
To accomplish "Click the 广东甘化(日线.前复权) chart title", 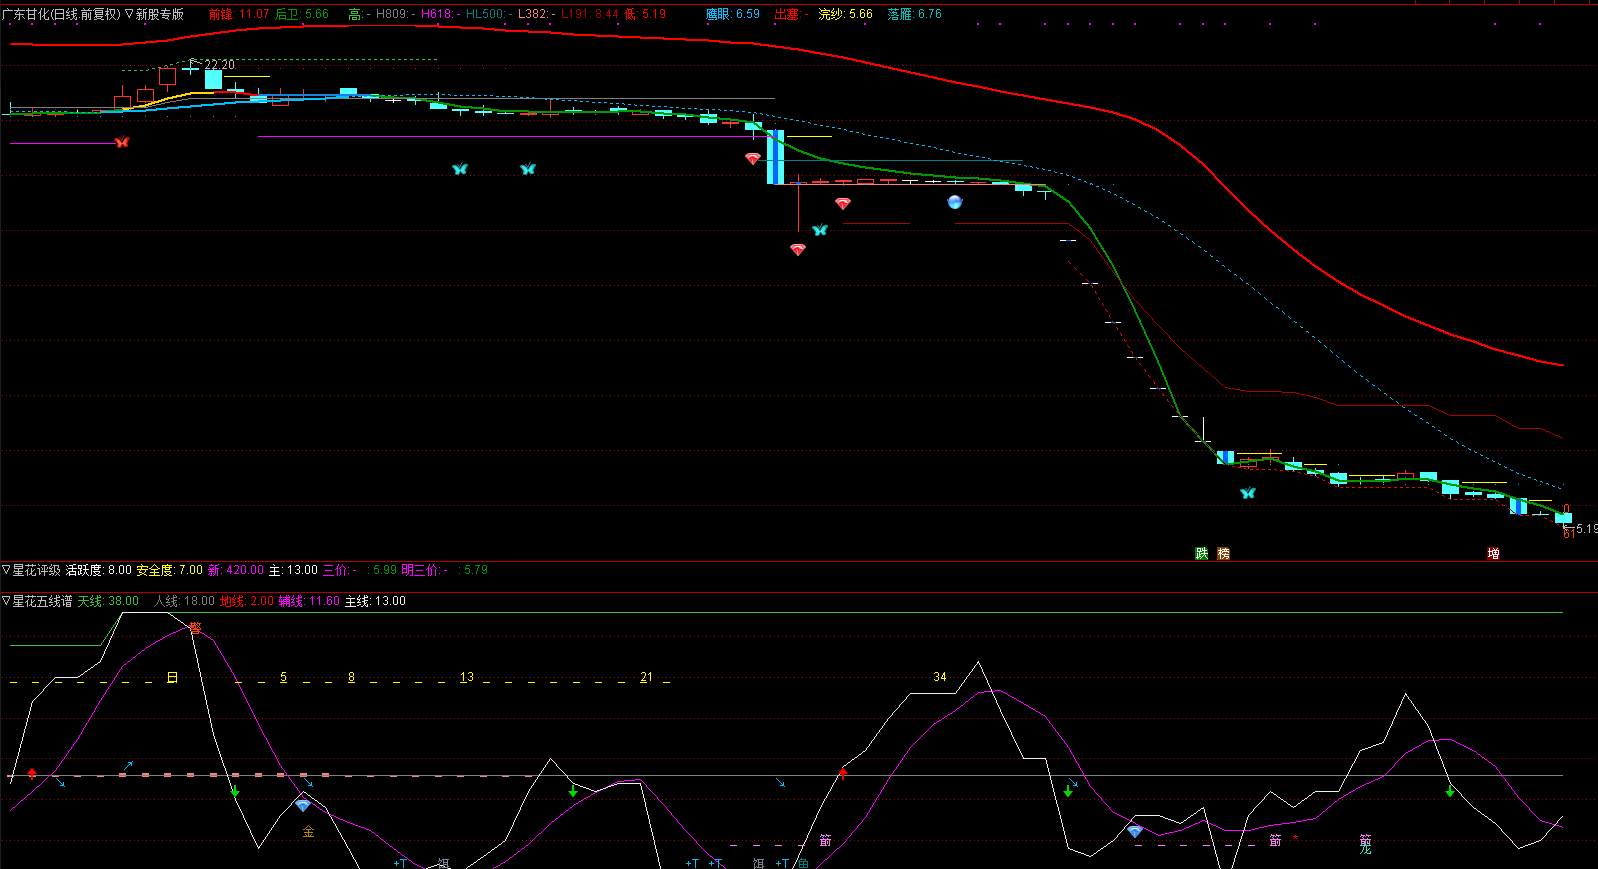I will tap(61, 15).
